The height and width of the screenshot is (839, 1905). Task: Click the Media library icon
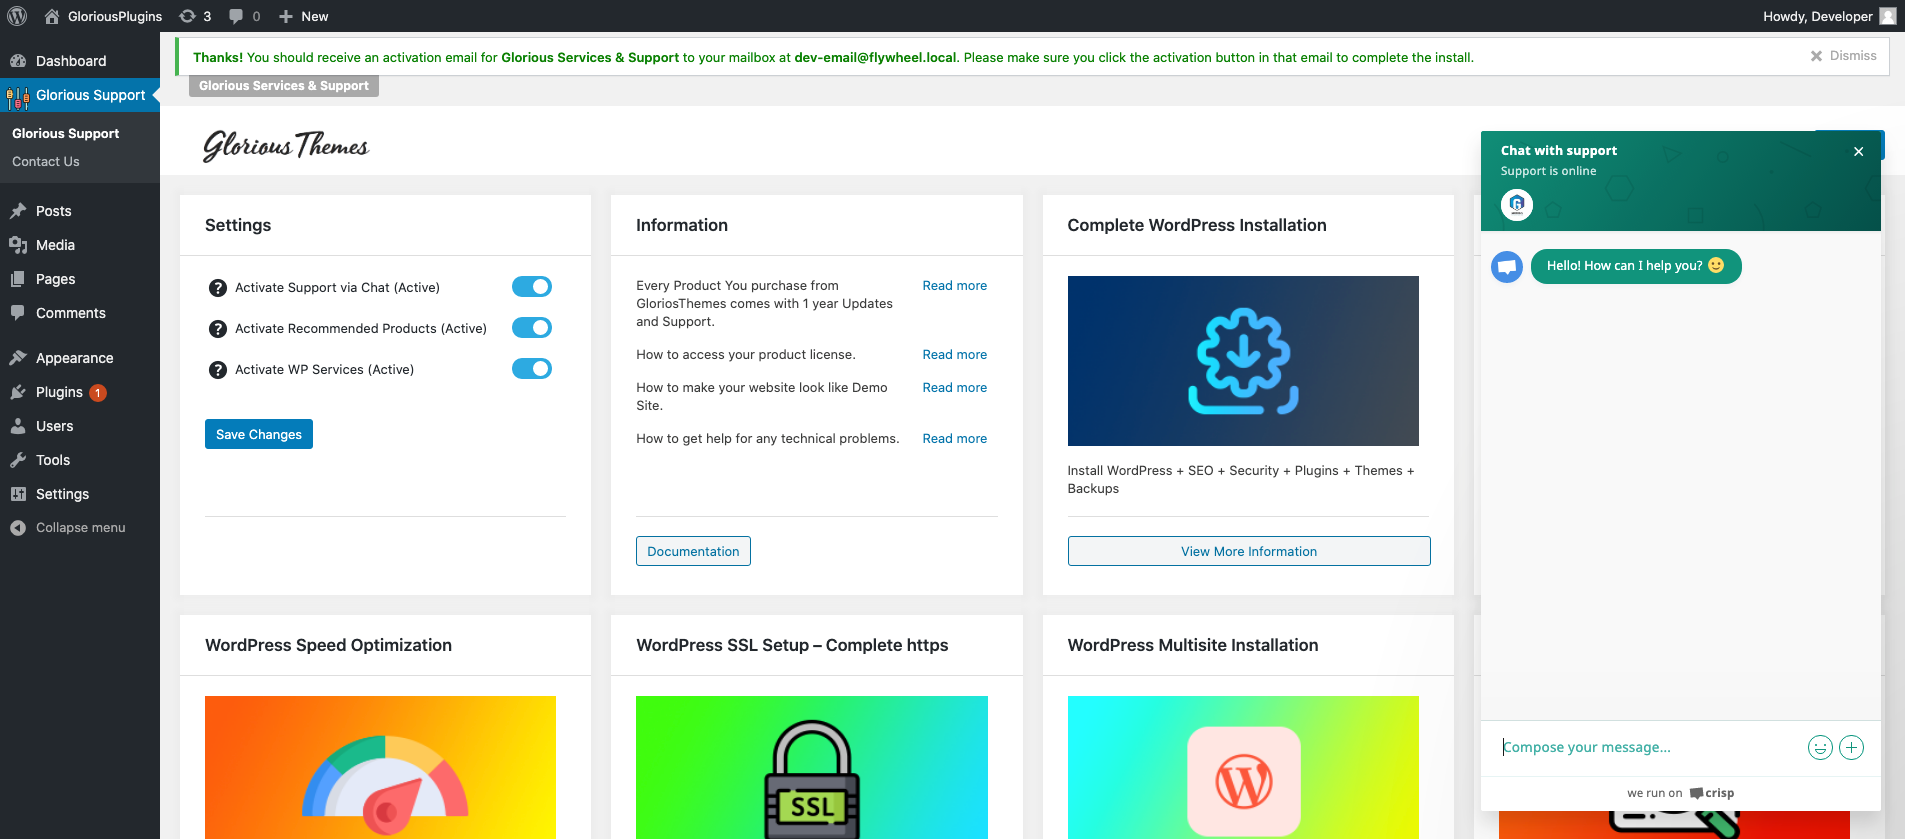pyautogui.click(x=18, y=245)
